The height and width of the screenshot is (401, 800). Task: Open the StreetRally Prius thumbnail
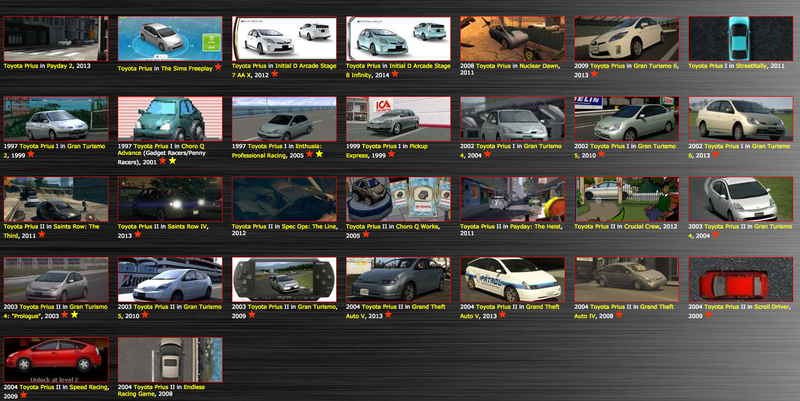(741, 39)
